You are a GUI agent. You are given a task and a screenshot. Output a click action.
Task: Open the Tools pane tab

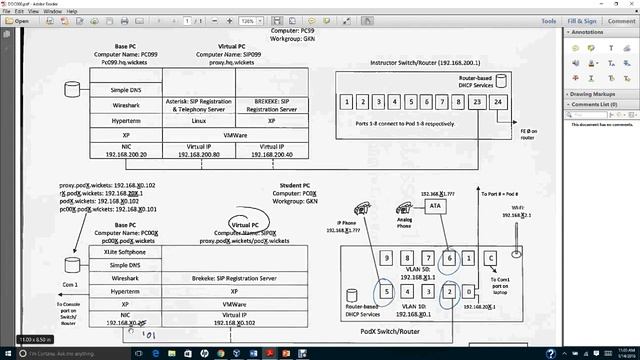549,21
